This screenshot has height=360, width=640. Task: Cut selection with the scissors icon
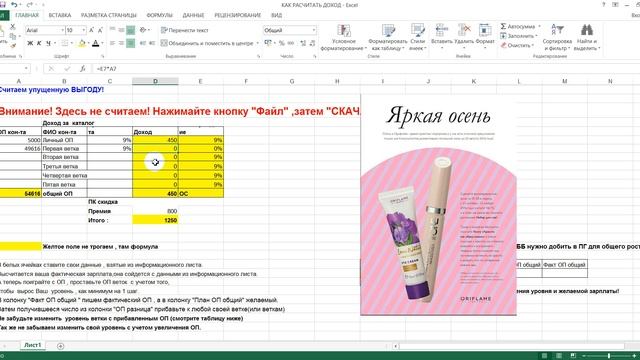click(x=13, y=27)
